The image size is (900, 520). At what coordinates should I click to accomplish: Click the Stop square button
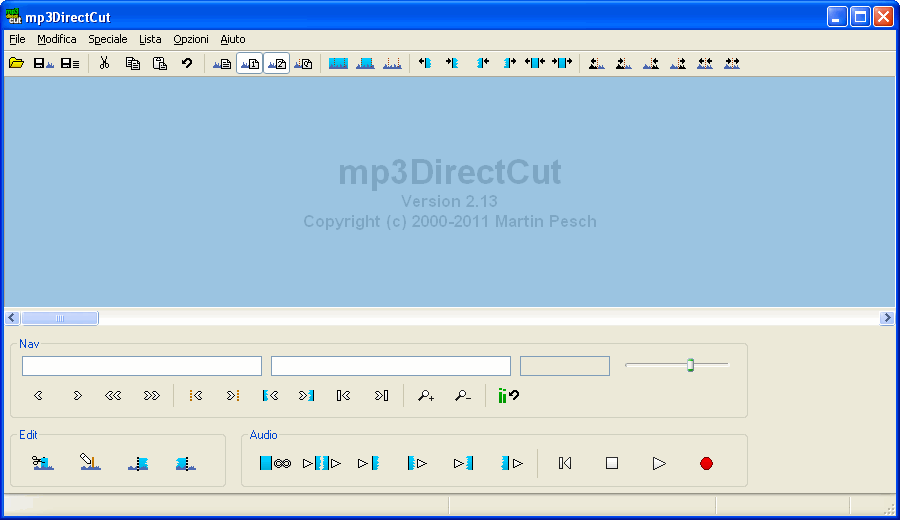pos(612,463)
